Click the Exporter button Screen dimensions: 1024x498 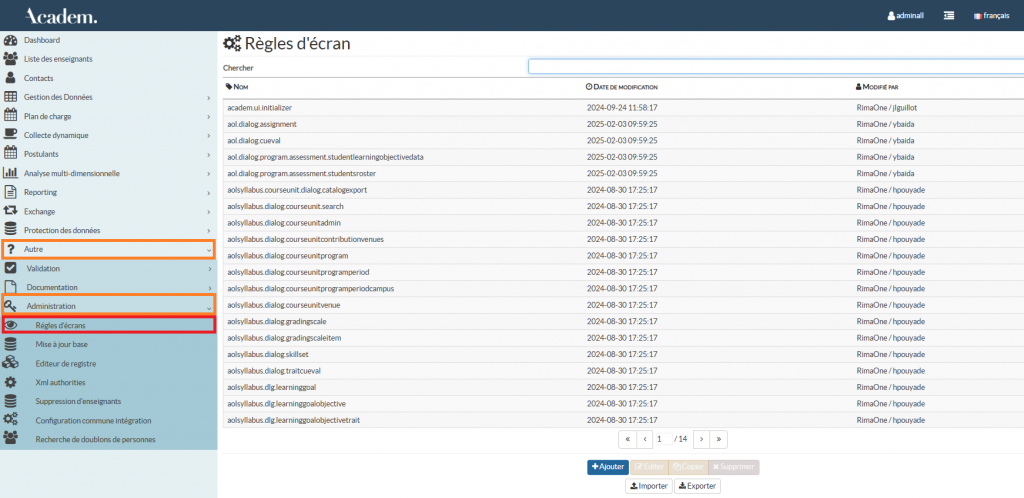click(697, 486)
